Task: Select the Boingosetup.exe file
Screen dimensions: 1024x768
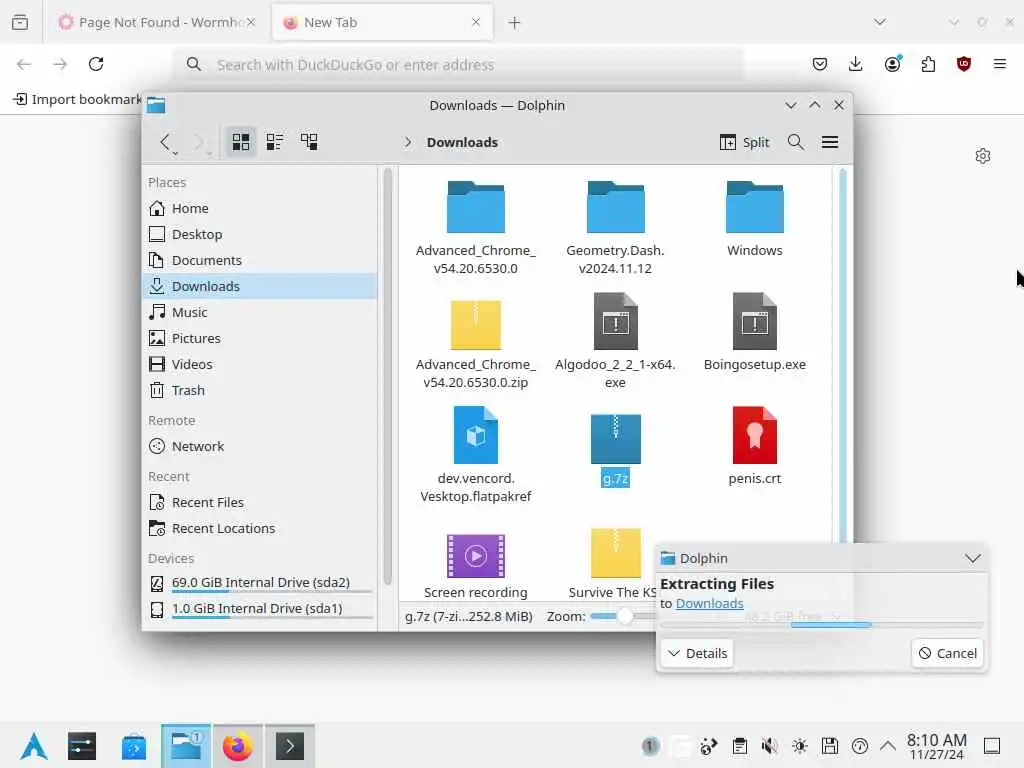Action: 754,333
